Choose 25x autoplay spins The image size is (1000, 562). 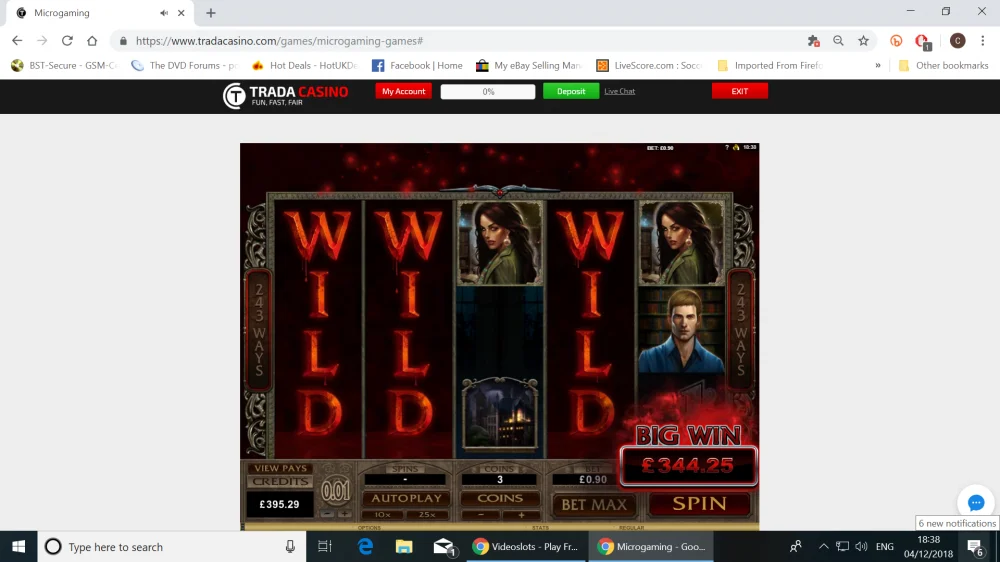point(427,515)
